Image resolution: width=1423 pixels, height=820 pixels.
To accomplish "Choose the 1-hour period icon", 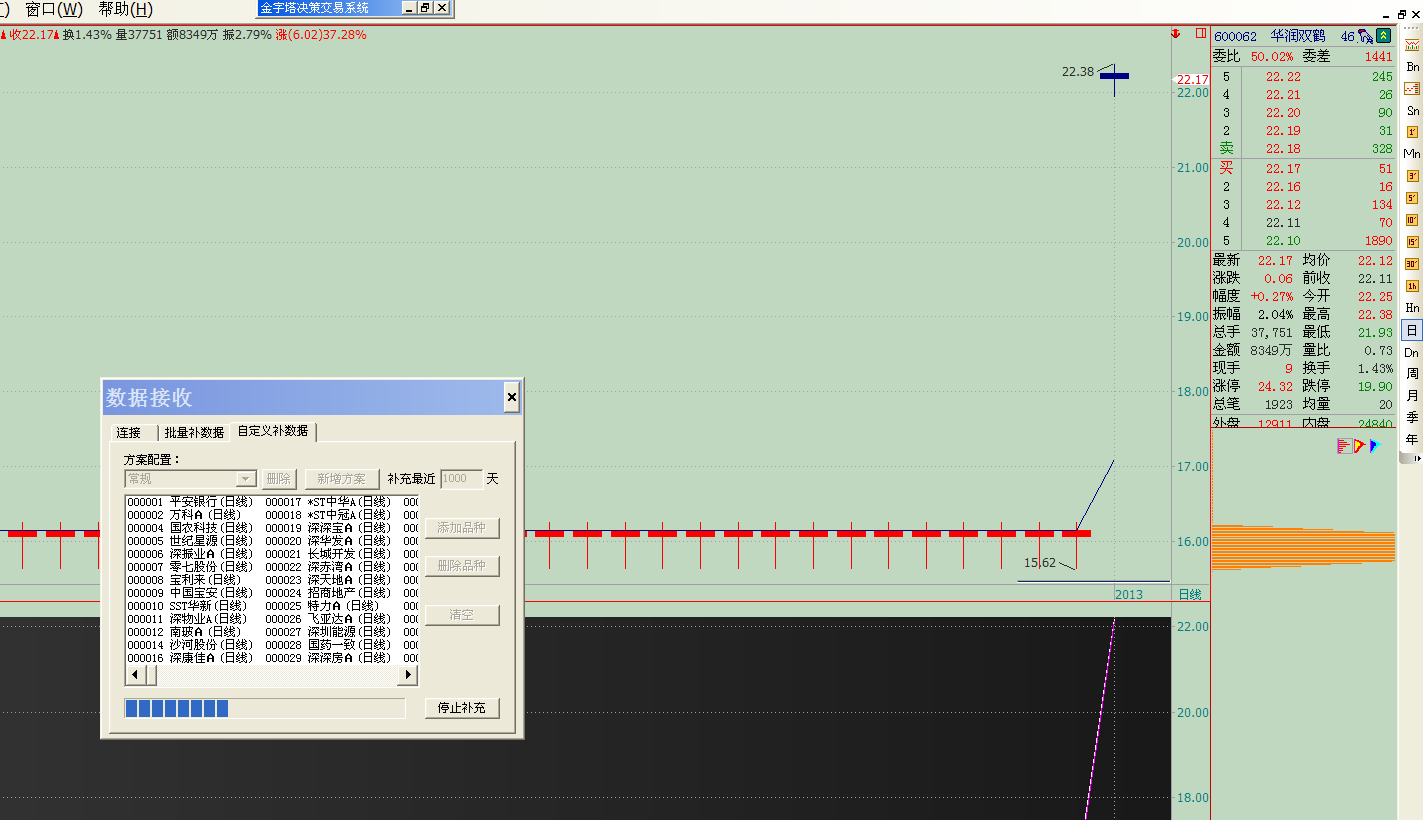I will (x=1412, y=286).
